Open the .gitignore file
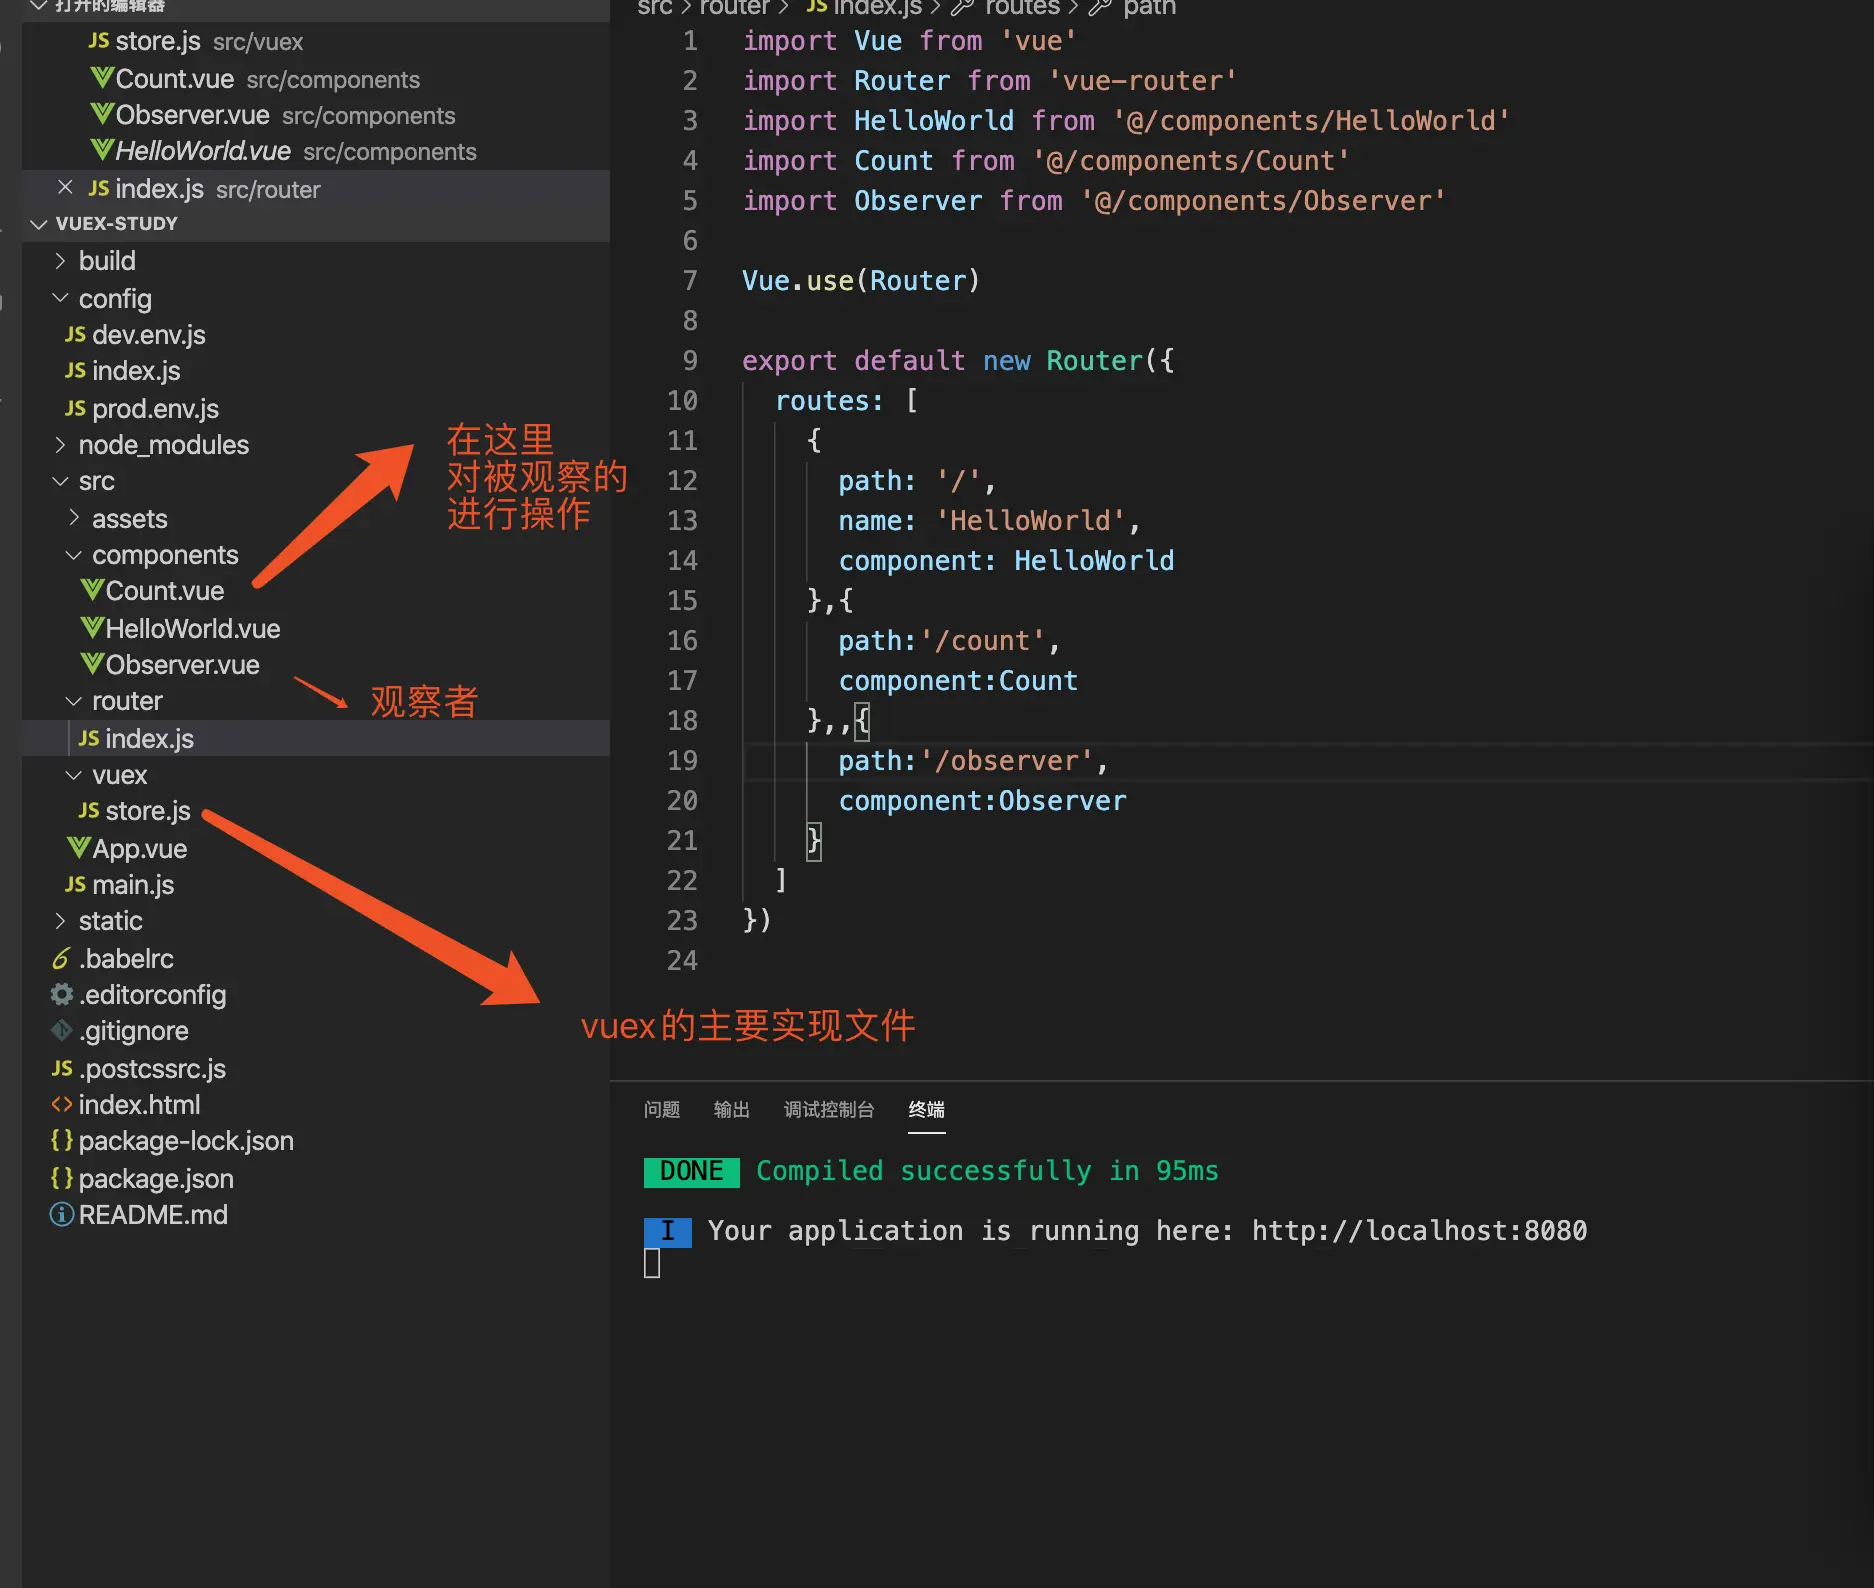The width and height of the screenshot is (1874, 1588). (134, 1031)
